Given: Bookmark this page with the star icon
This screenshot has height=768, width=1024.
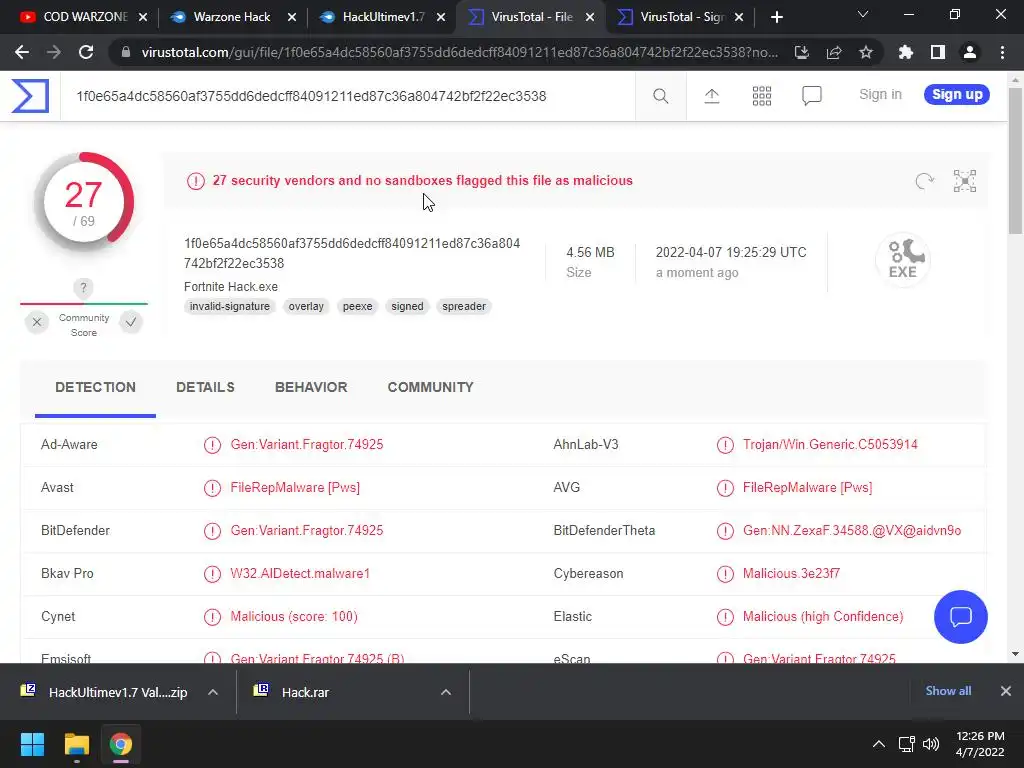Looking at the screenshot, I should 865,52.
